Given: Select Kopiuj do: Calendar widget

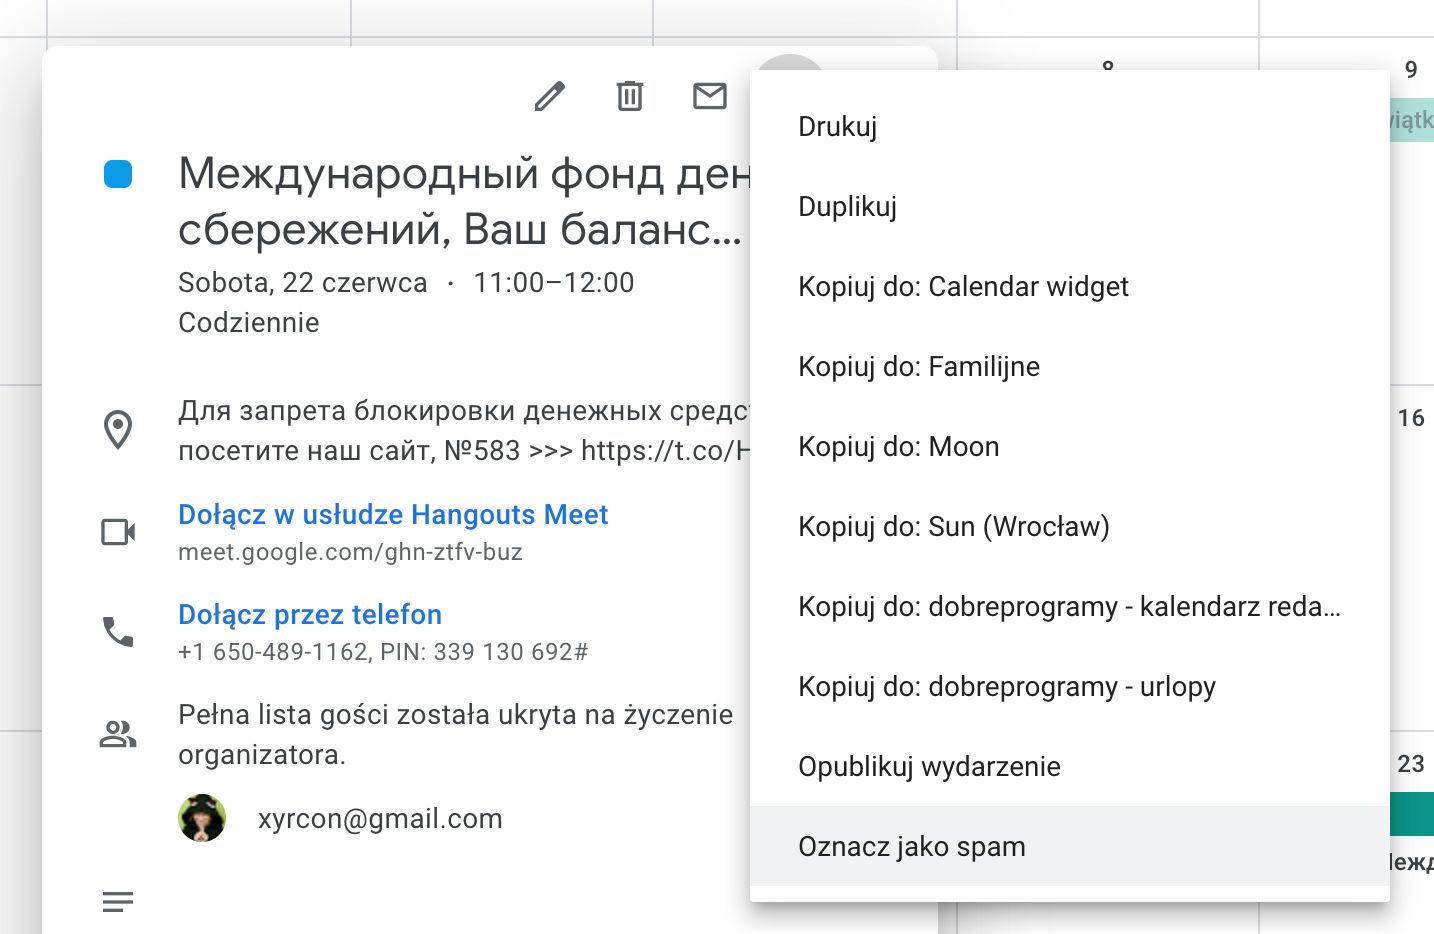Looking at the screenshot, I should tap(963, 287).
